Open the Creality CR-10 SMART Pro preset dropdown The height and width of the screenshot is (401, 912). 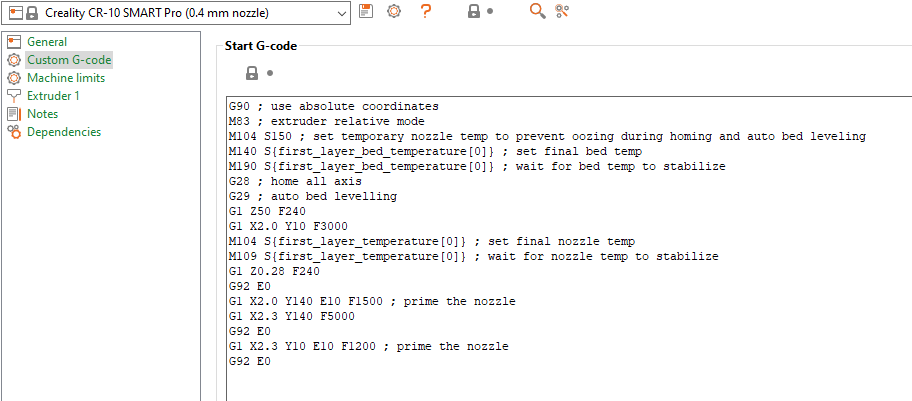click(x=341, y=12)
